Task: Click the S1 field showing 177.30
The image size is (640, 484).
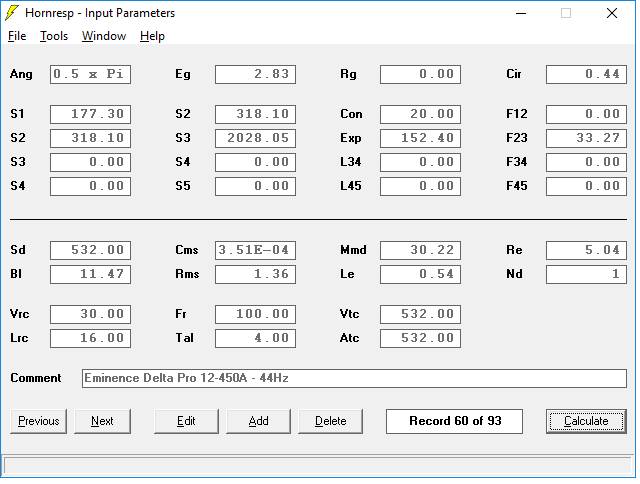Action: click(90, 114)
